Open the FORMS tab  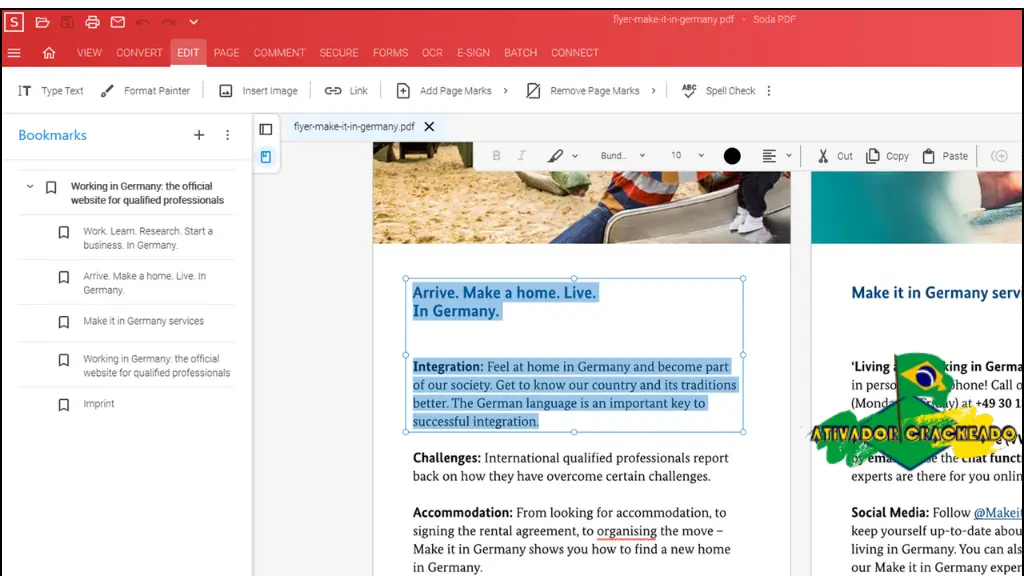(391, 53)
